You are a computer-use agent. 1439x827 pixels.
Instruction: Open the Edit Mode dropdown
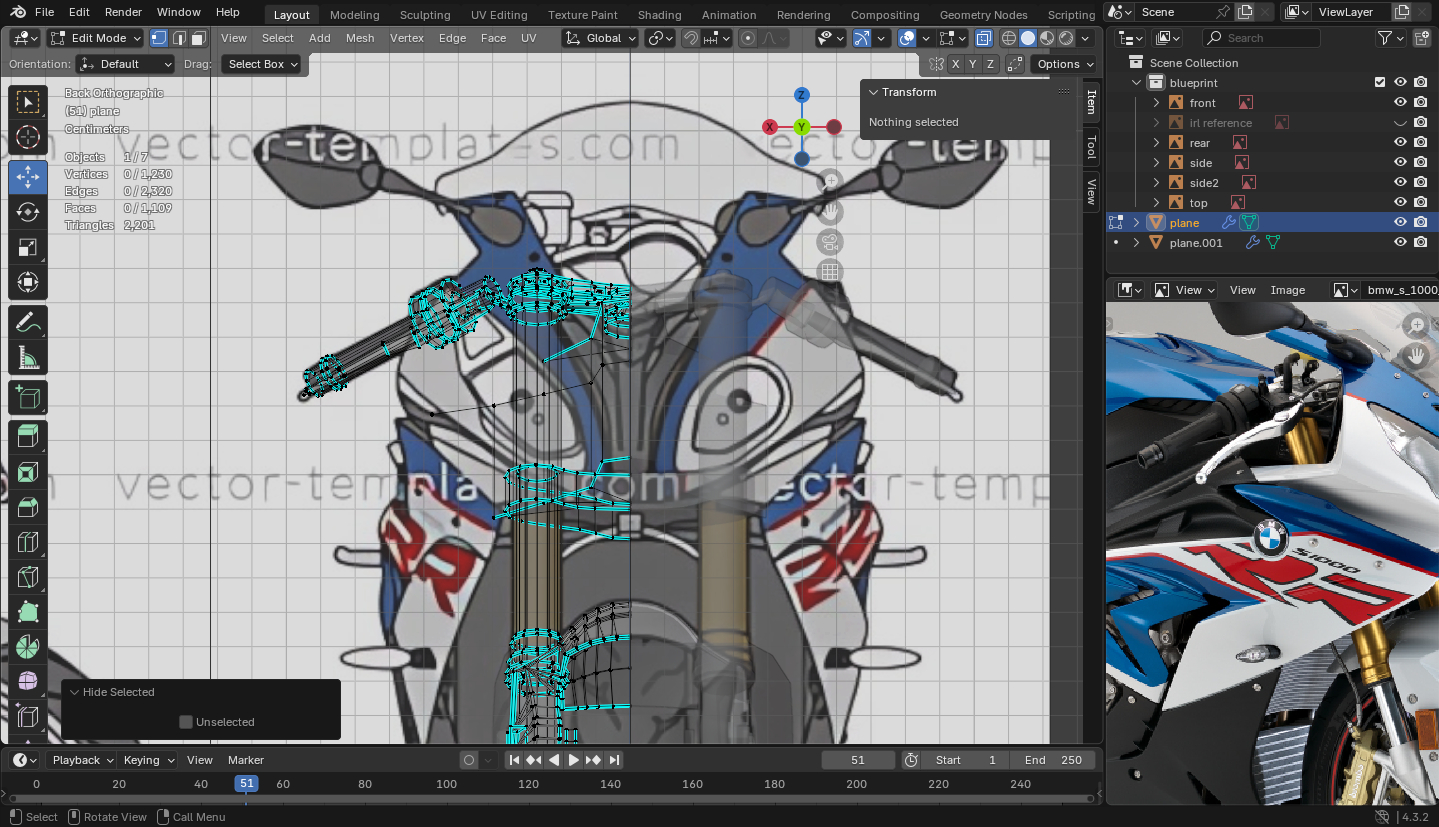(96, 38)
